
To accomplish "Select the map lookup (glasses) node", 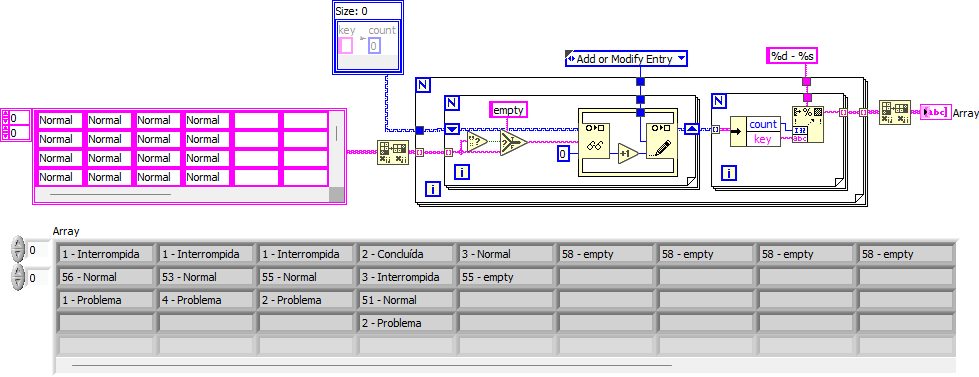I will (594, 142).
